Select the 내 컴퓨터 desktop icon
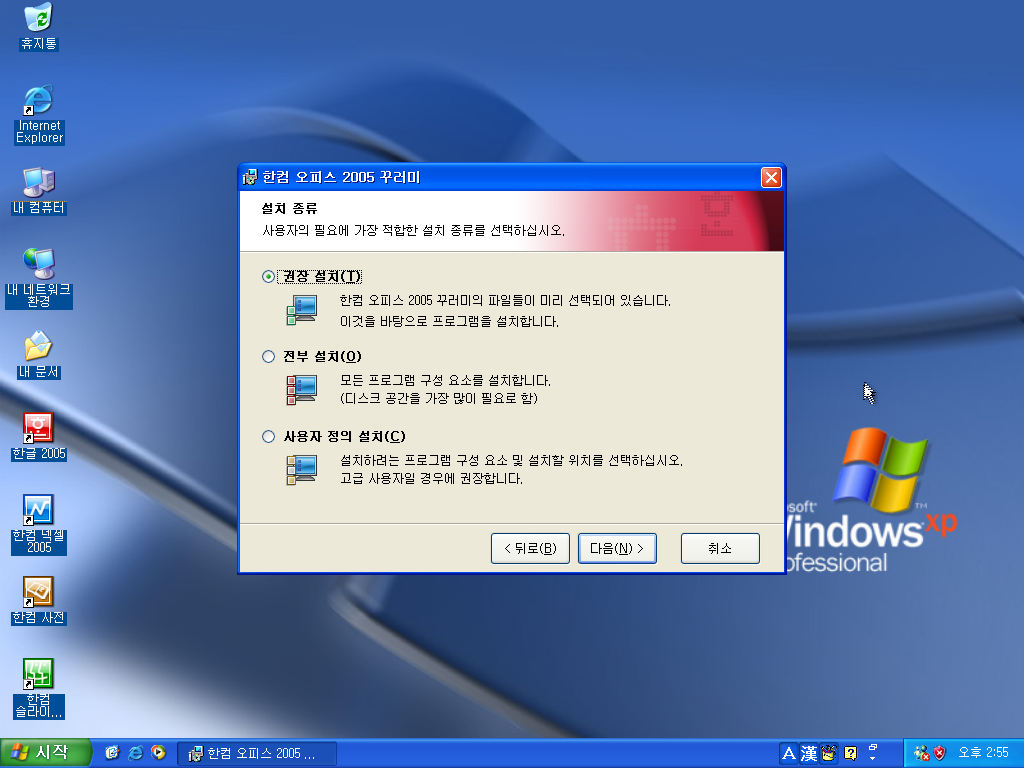This screenshot has height=768, width=1024. [39, 191]
